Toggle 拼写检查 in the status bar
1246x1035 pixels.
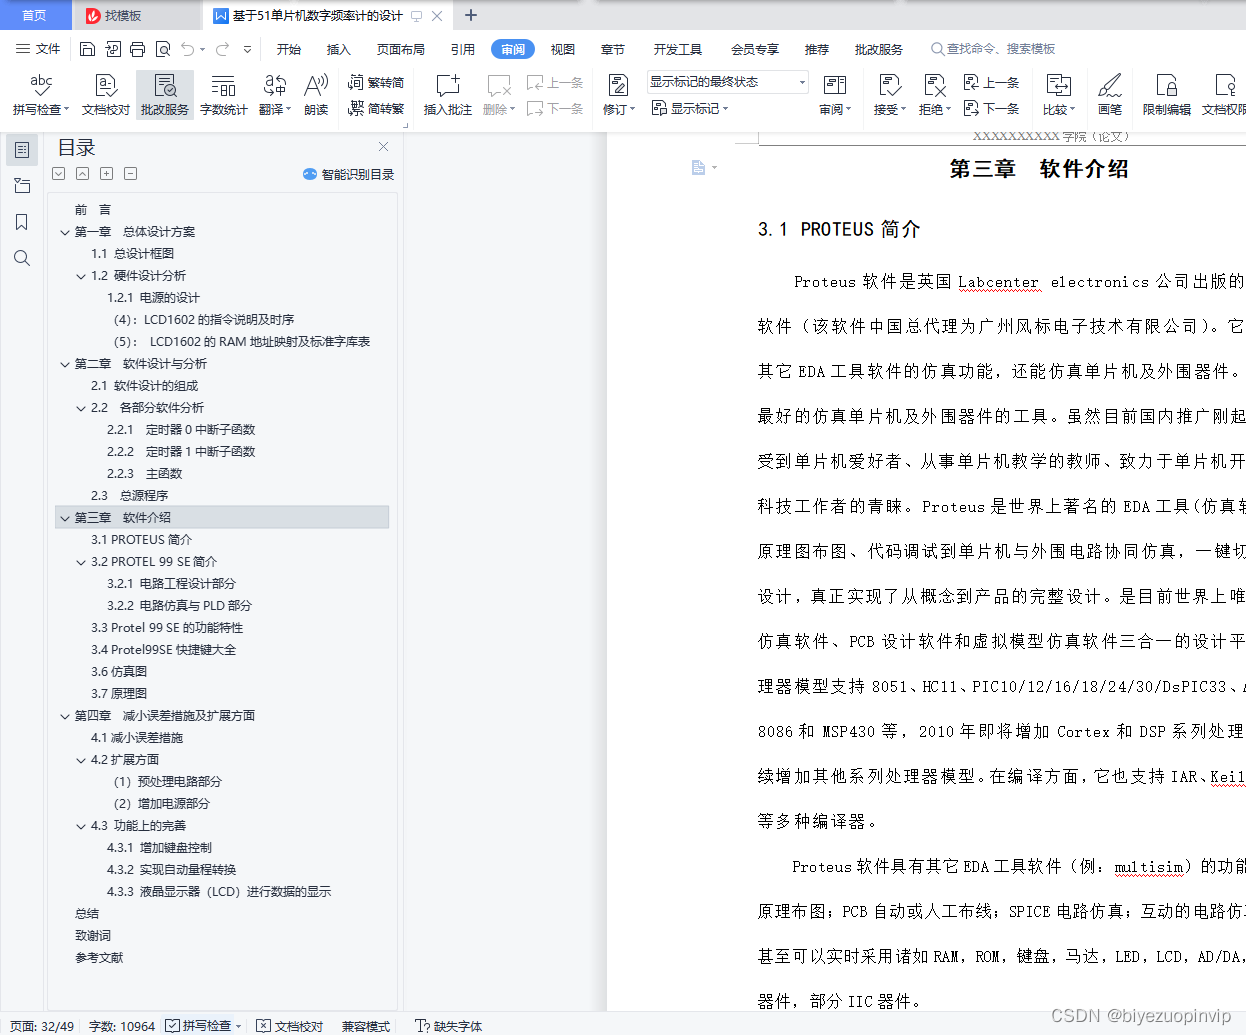click(x=203, y=1026)
